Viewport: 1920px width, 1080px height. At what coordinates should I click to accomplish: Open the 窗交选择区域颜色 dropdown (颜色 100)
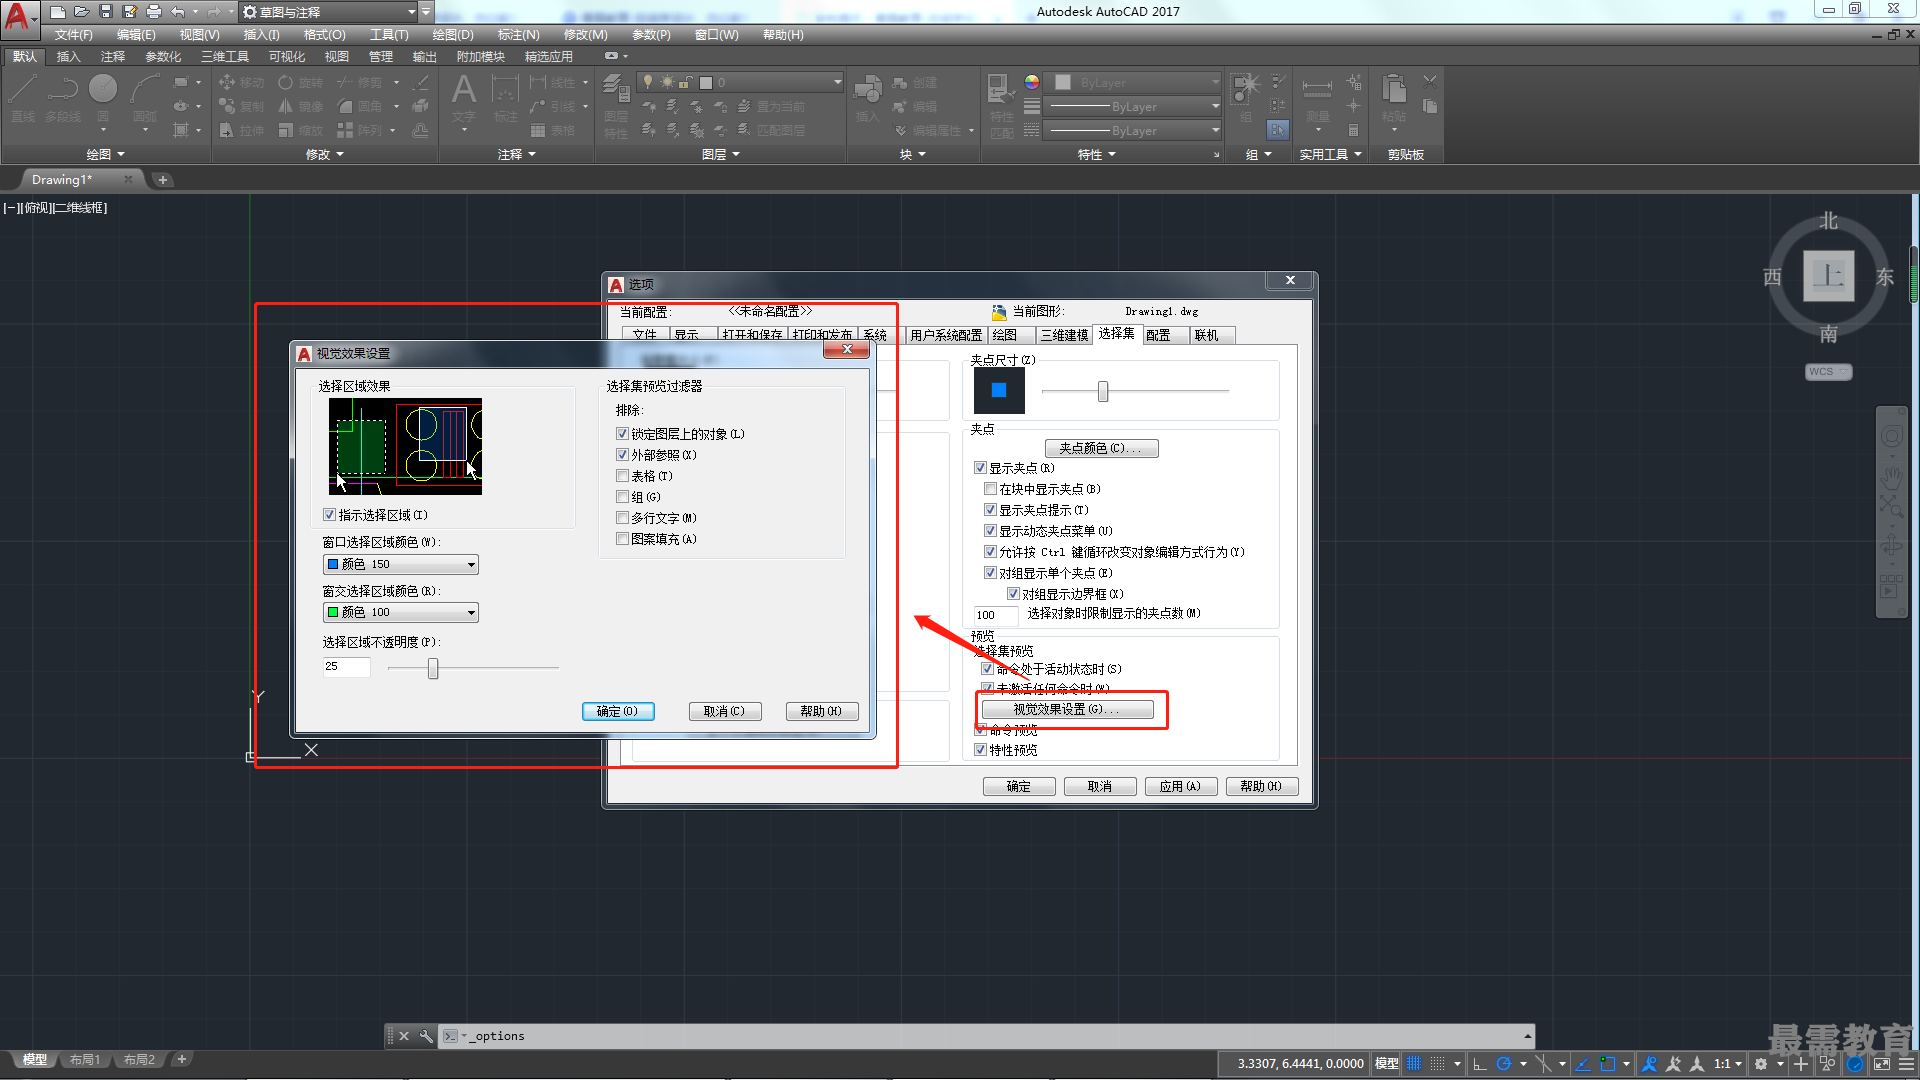click(400, 613)
